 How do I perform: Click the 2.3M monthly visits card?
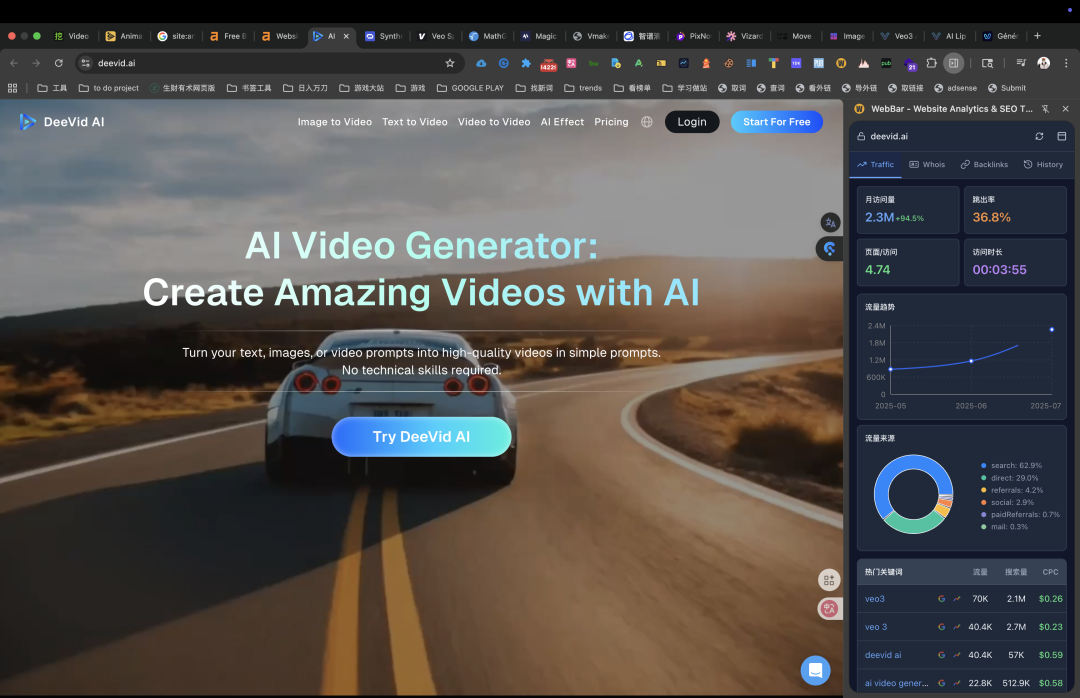pos(908,209)
